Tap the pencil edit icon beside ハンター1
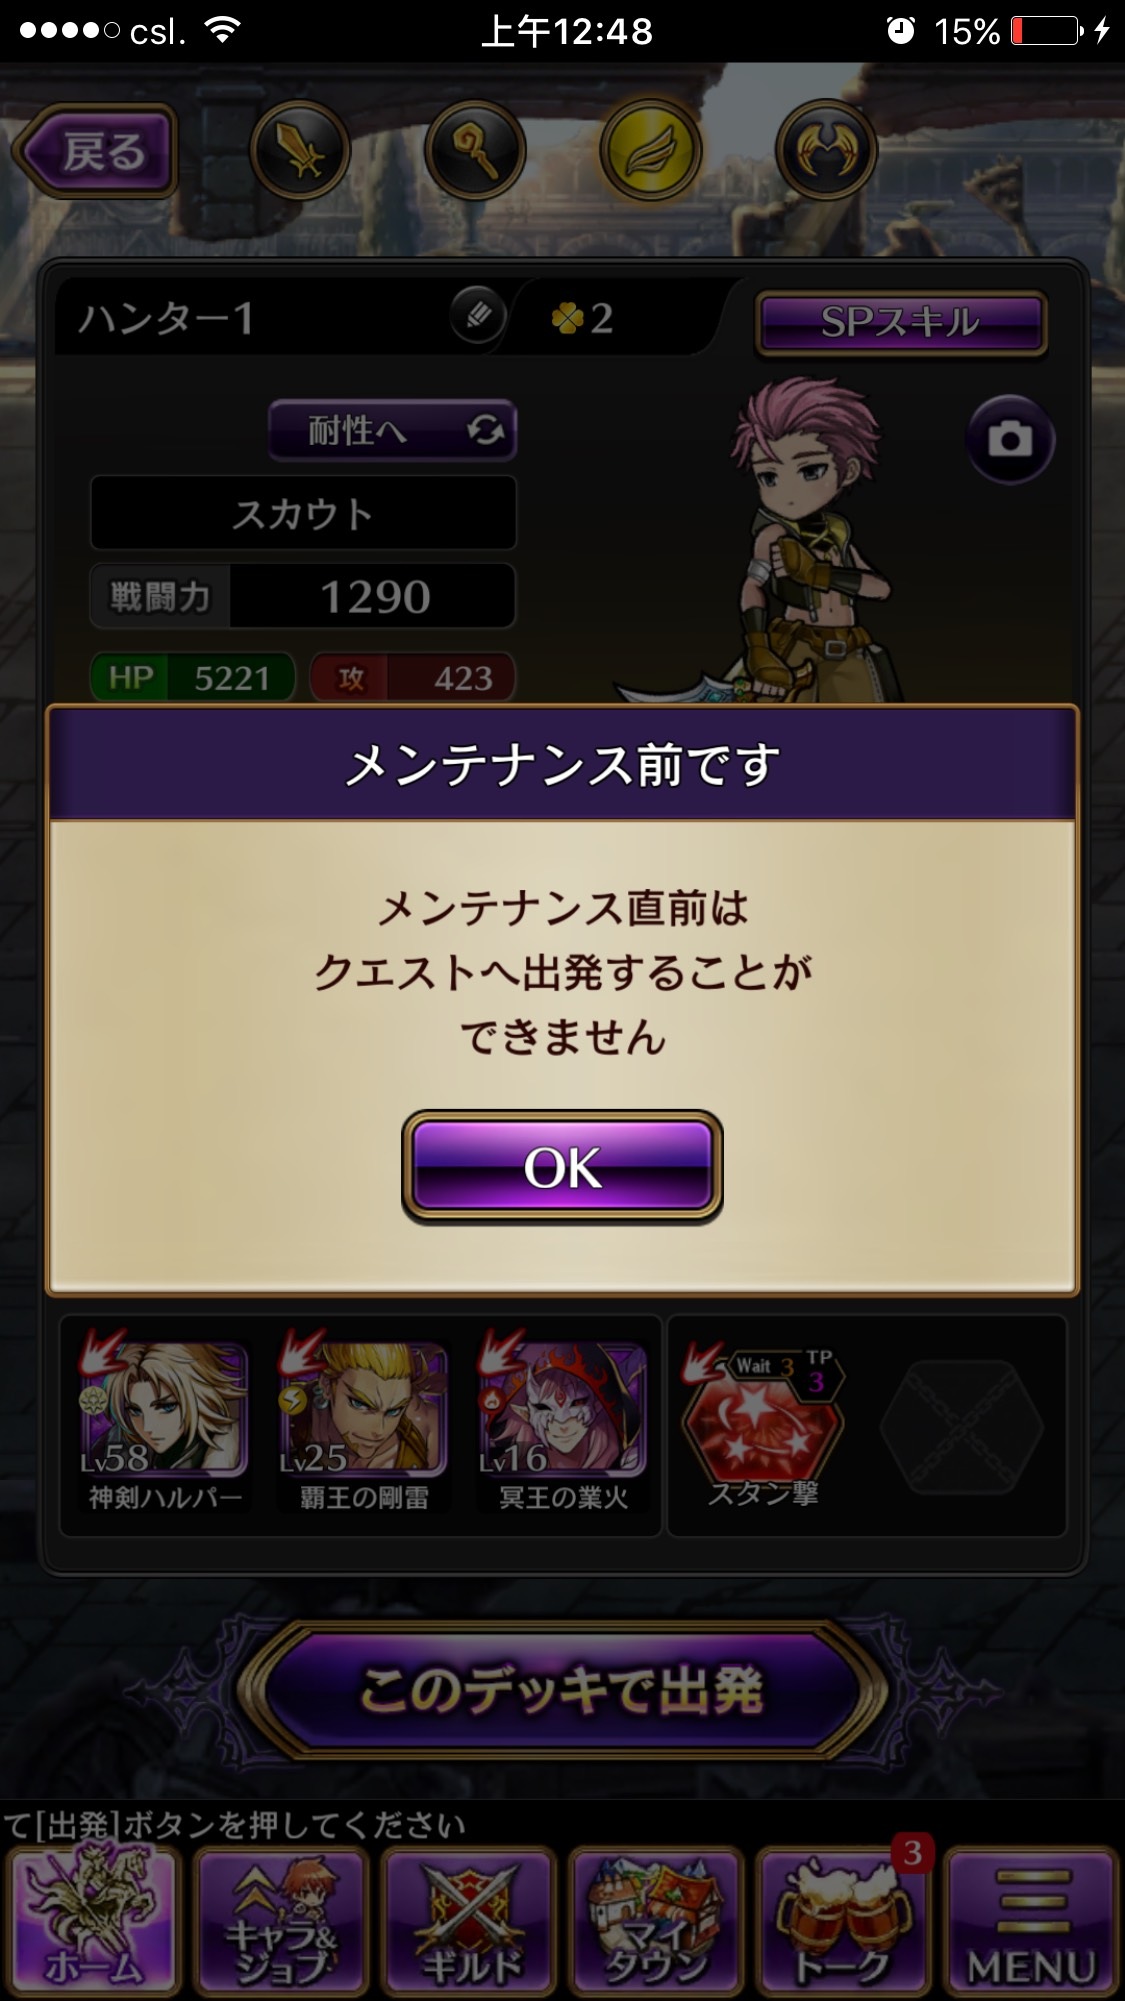This screenshot has width=1125, height=2001. click(478, 317)
